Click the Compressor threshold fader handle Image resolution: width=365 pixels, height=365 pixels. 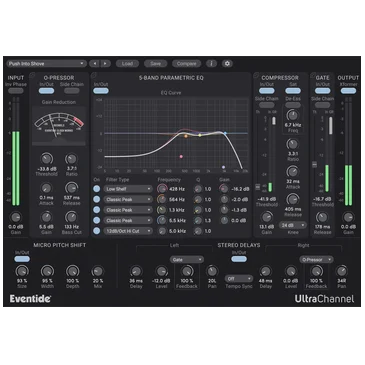tap(258, 187)
